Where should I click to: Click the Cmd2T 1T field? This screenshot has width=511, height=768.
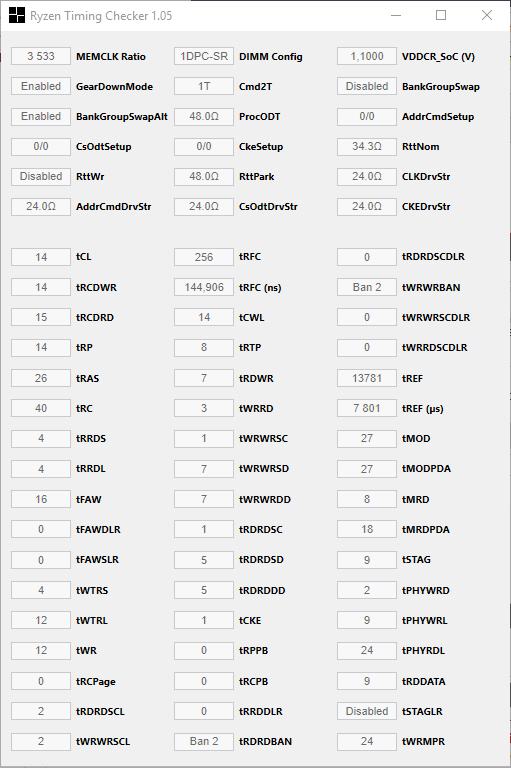pos(204,86)
